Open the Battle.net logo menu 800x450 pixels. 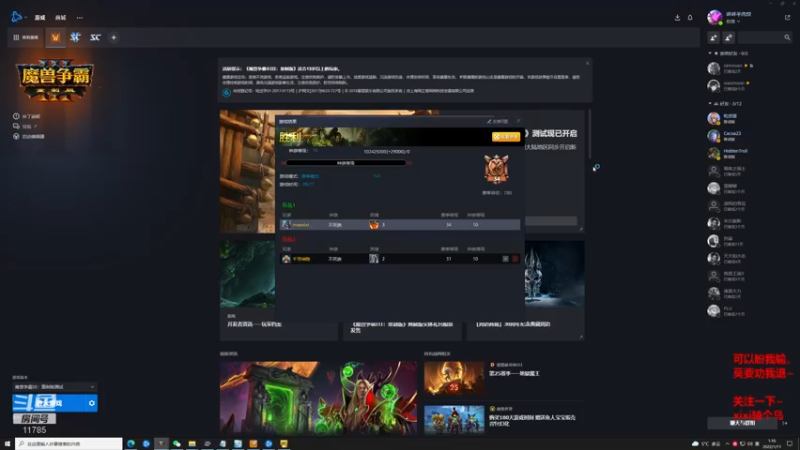17,17
